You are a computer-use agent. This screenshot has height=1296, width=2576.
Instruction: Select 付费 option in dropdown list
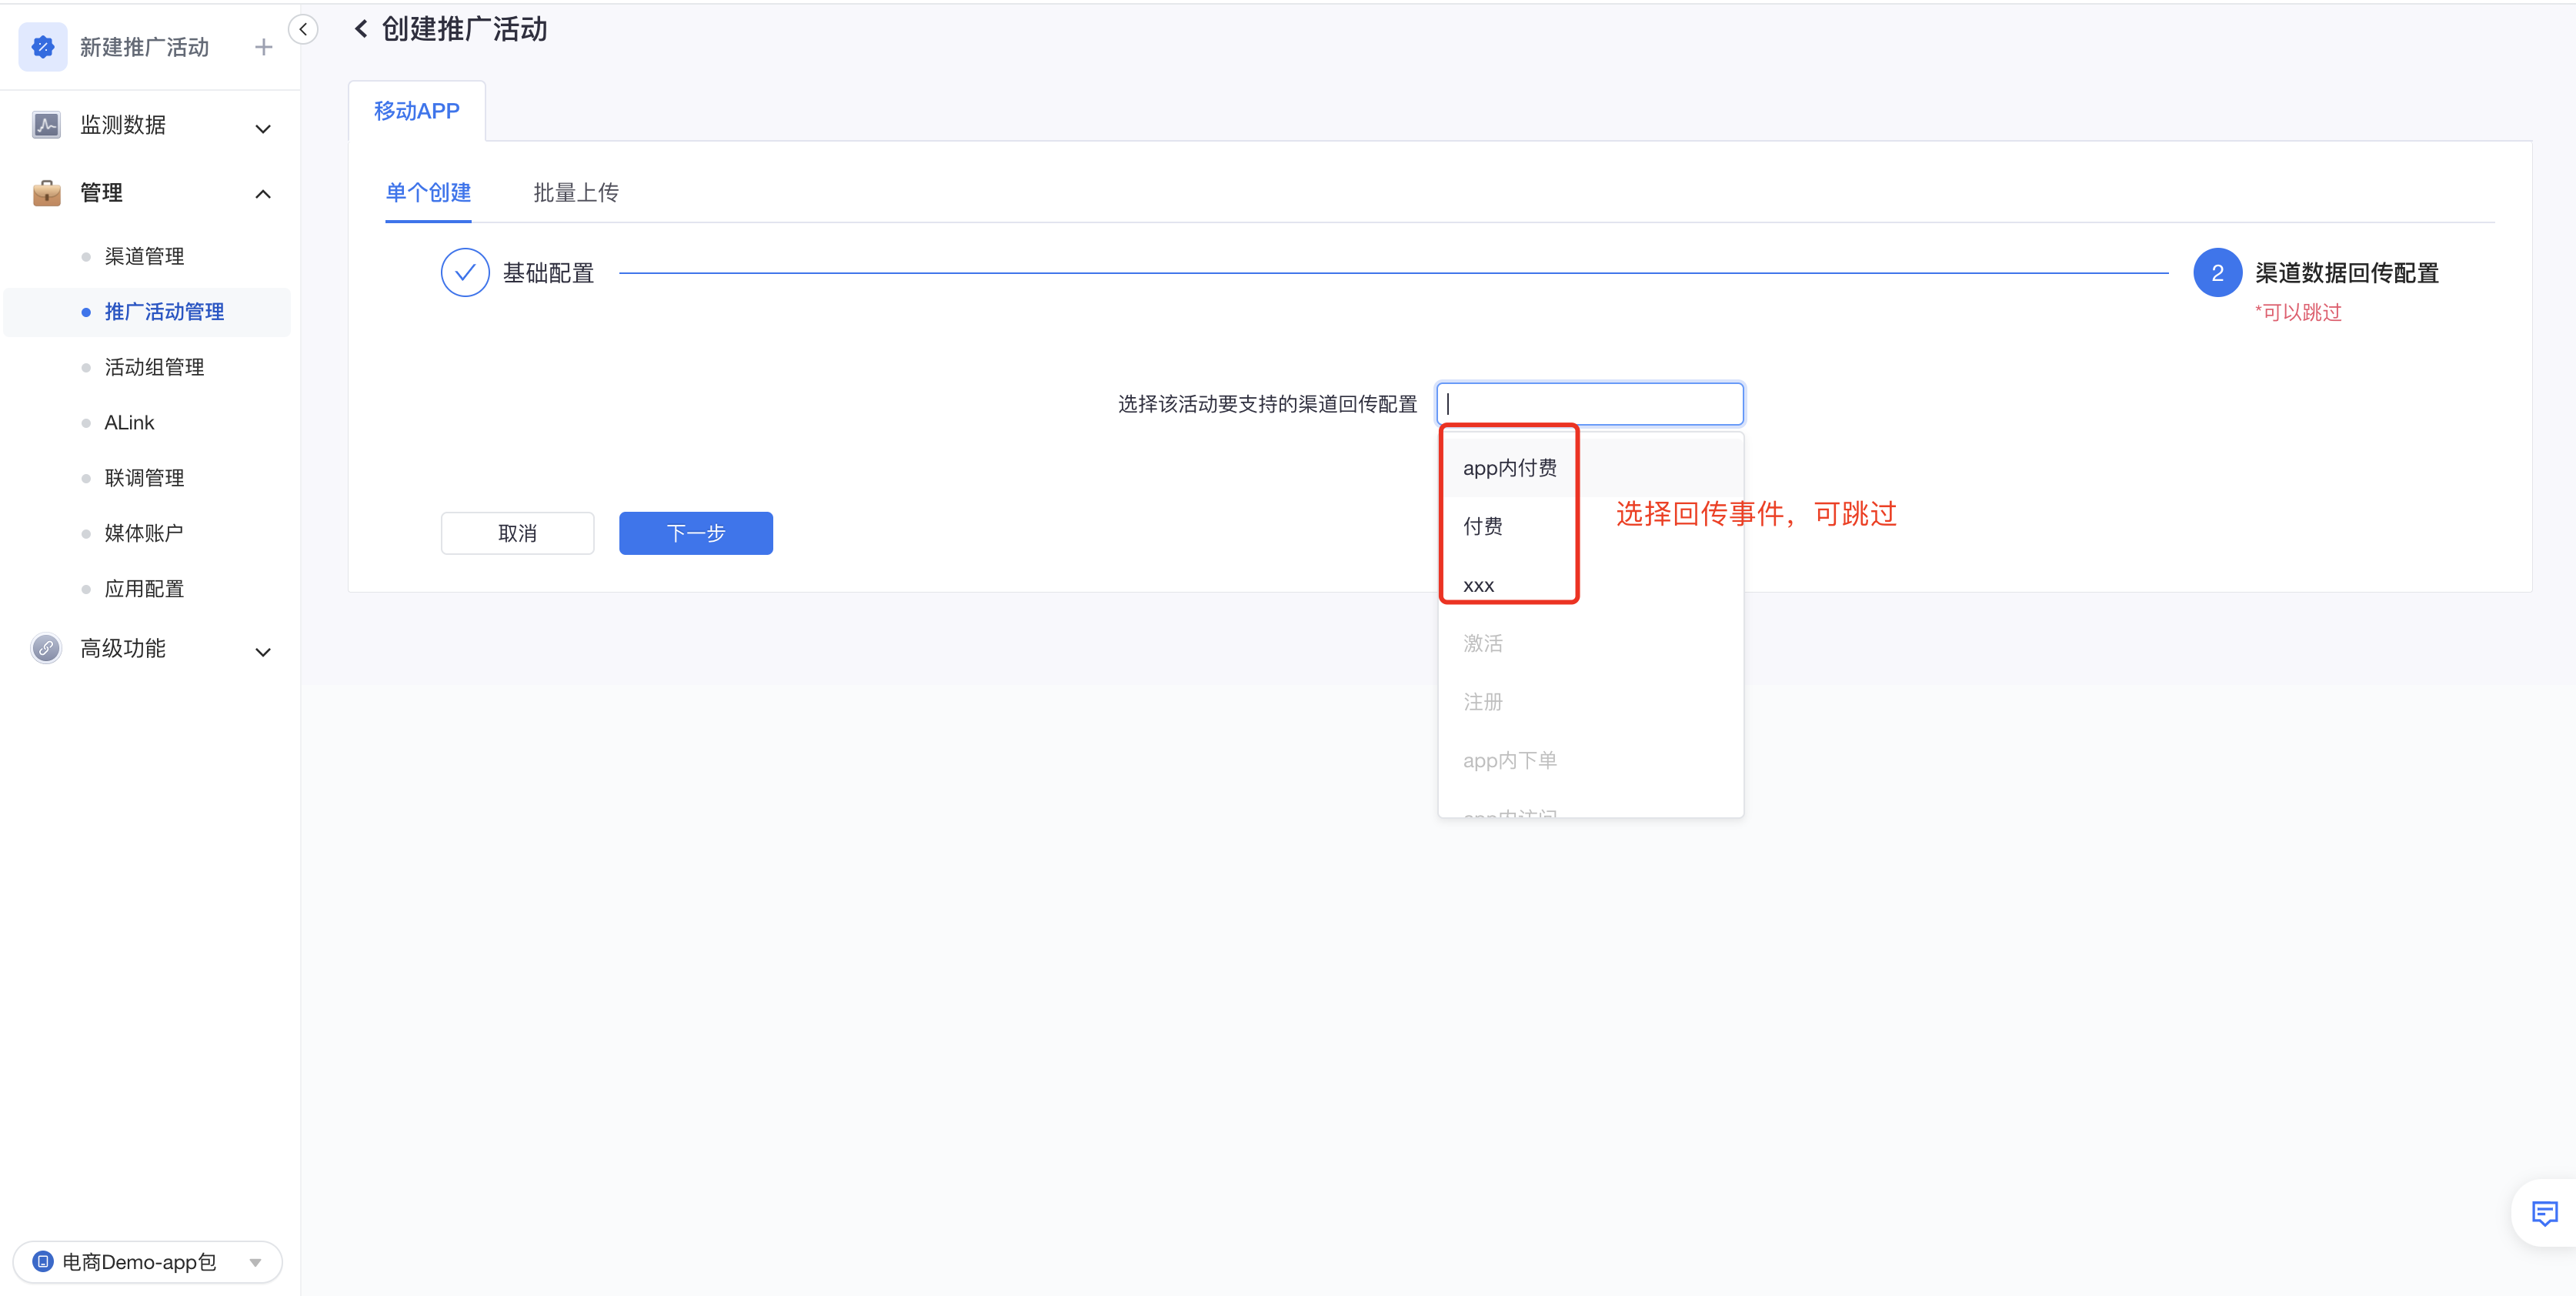click(1590, 525)
